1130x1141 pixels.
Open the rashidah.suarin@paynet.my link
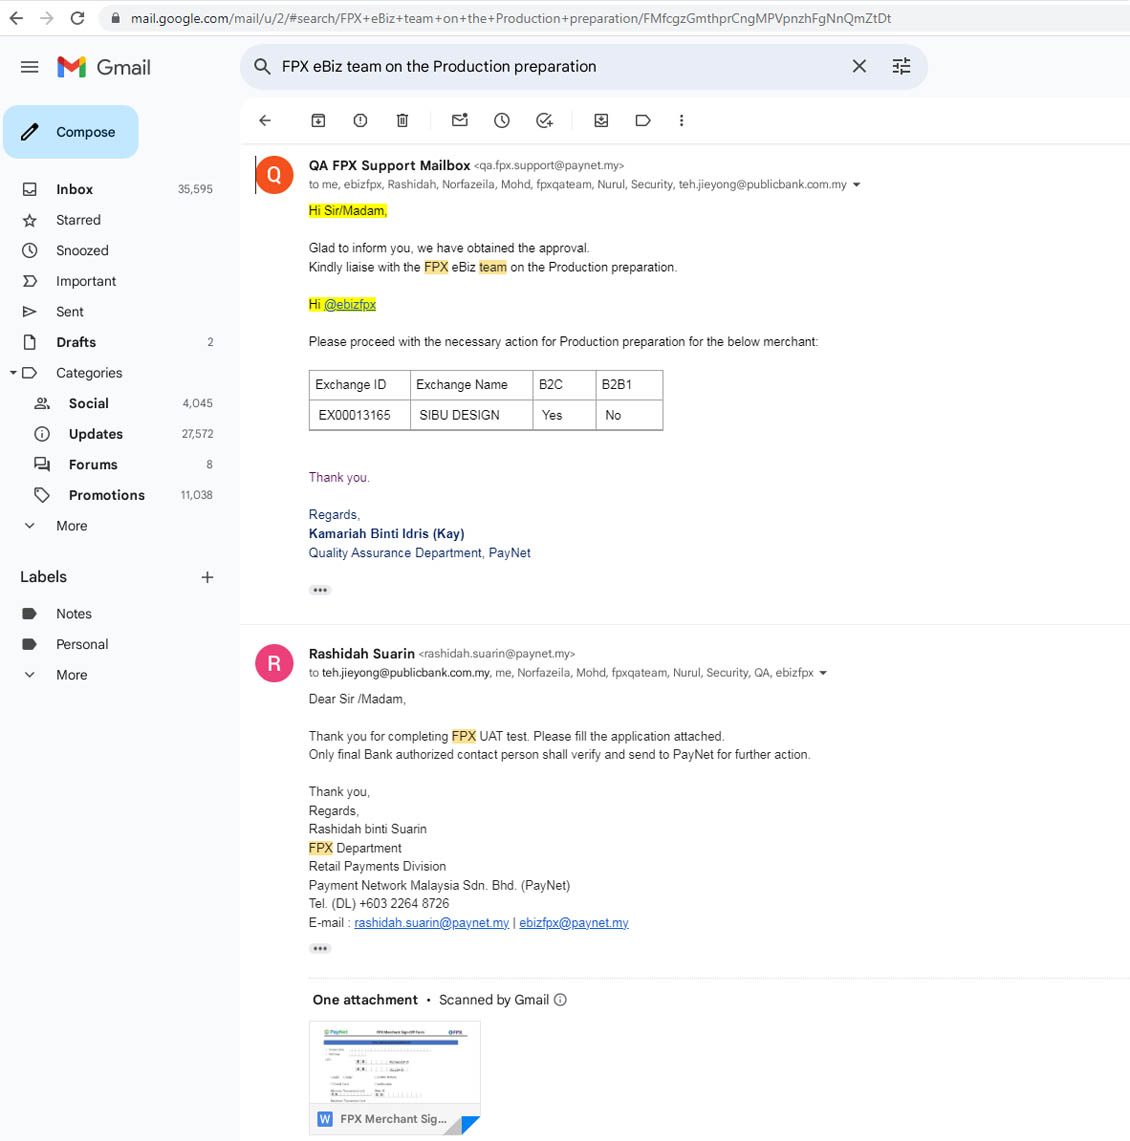point(431,923)
